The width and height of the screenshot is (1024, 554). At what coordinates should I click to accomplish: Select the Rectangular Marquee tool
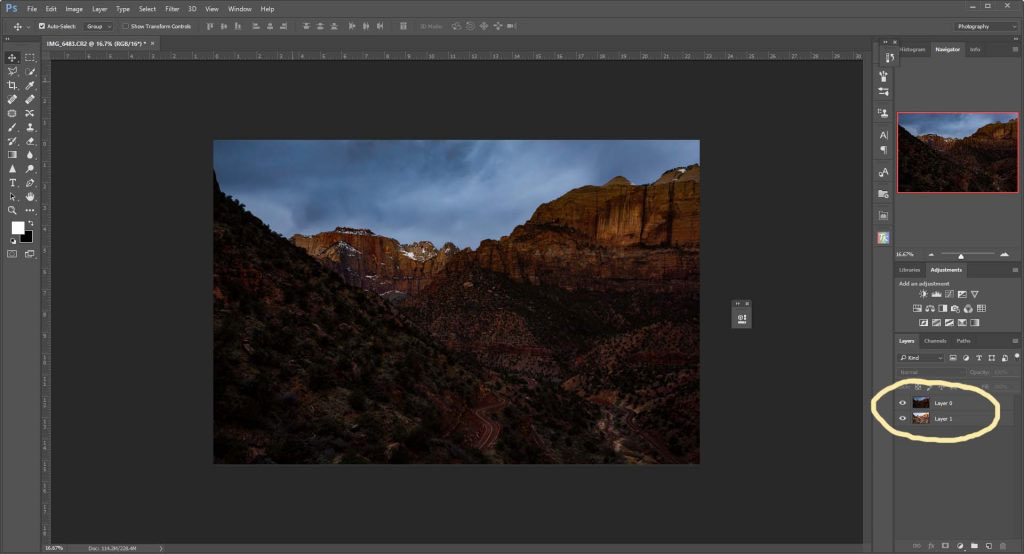coord(30,58)
